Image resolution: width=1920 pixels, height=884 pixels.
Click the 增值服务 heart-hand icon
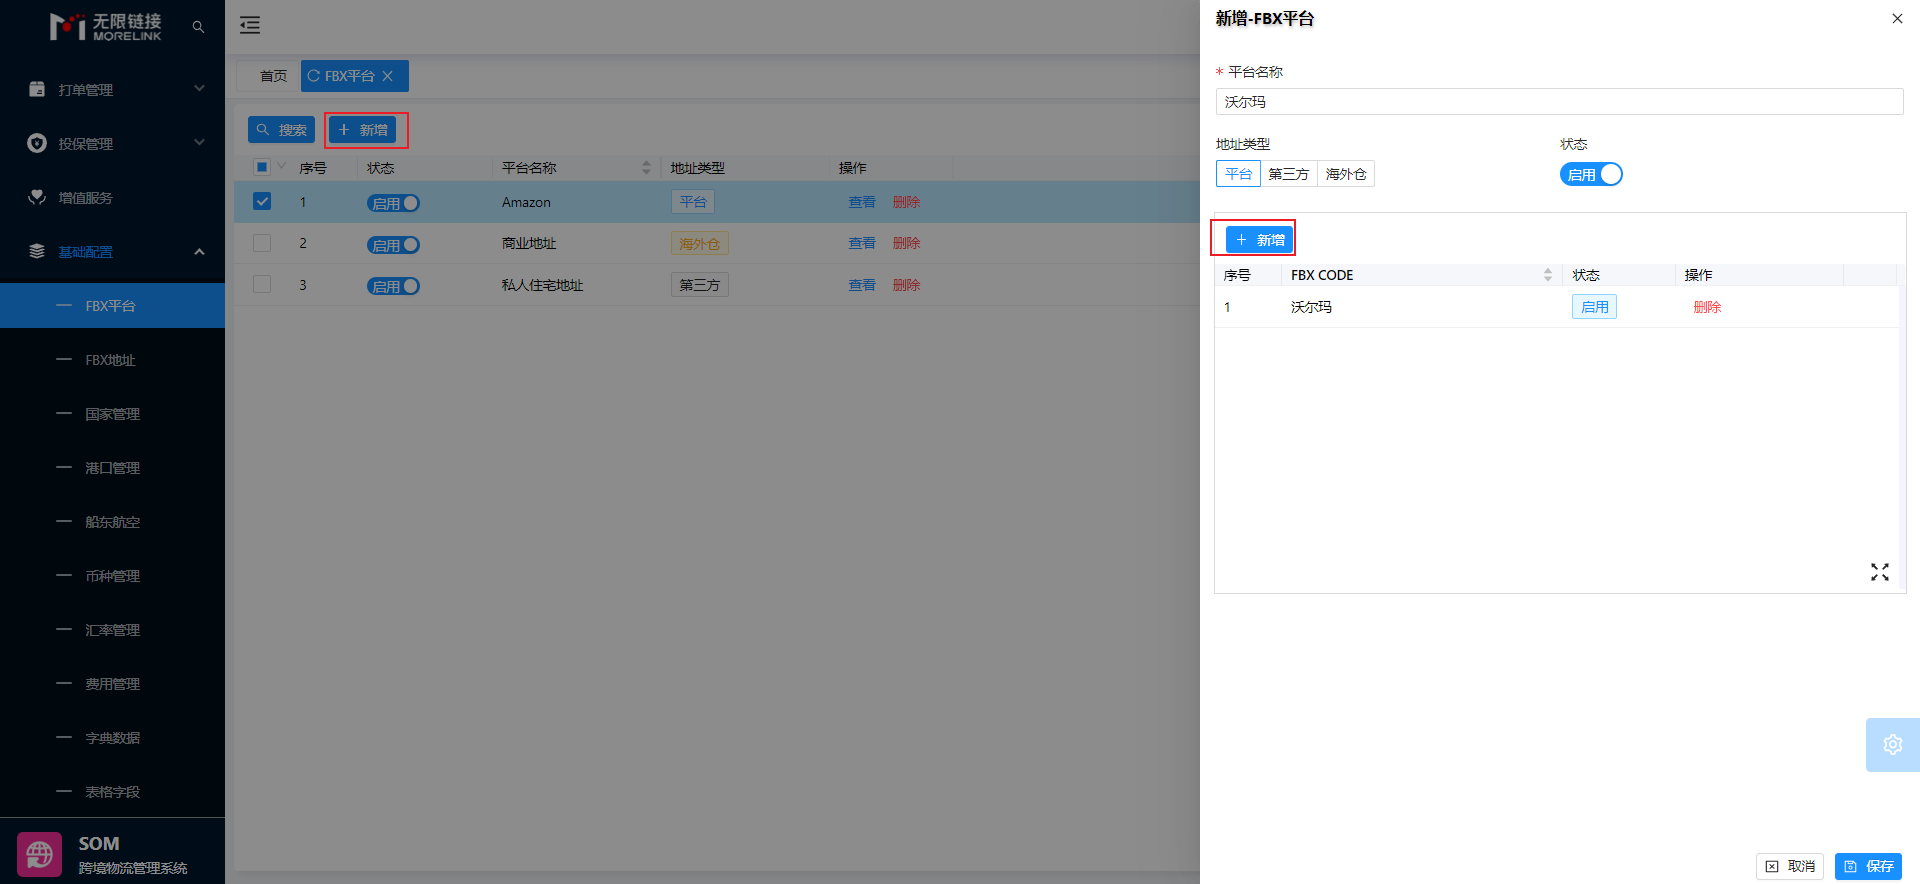(37, 197)
